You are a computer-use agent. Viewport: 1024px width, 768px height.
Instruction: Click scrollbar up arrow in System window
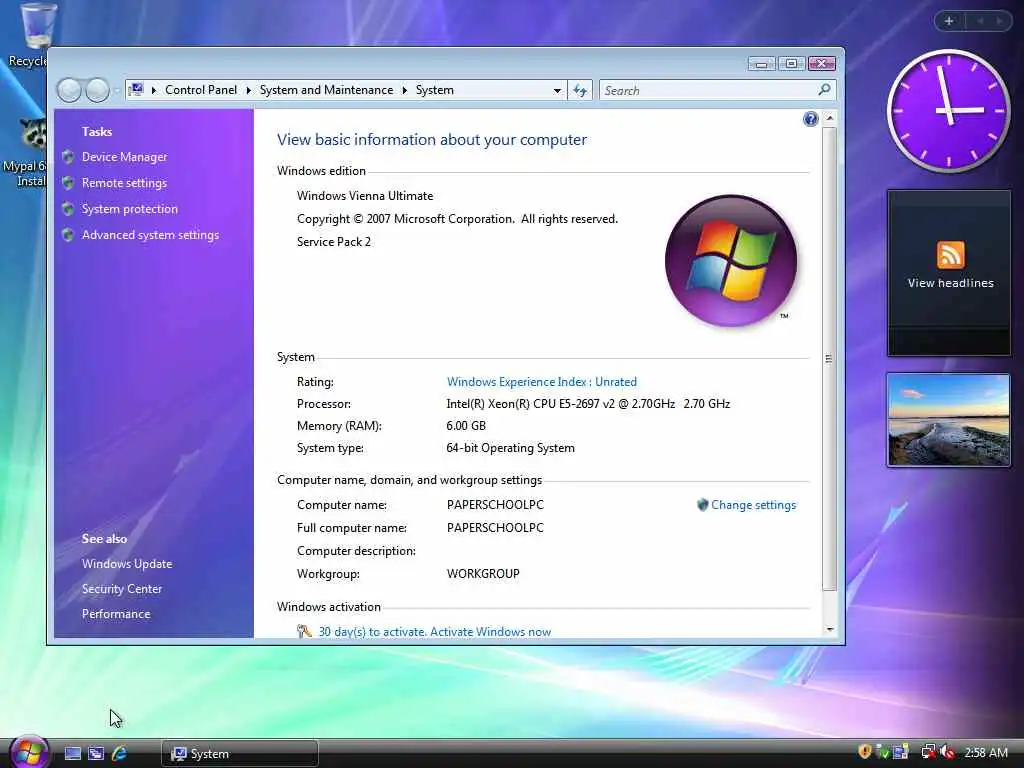click(829, 118)
